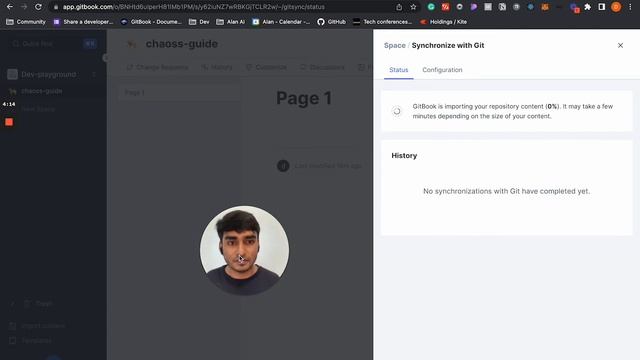Click the 'GitBook is importing your repository' message
640x360 pixels.
pyautogui.click(x=513, y=111)
